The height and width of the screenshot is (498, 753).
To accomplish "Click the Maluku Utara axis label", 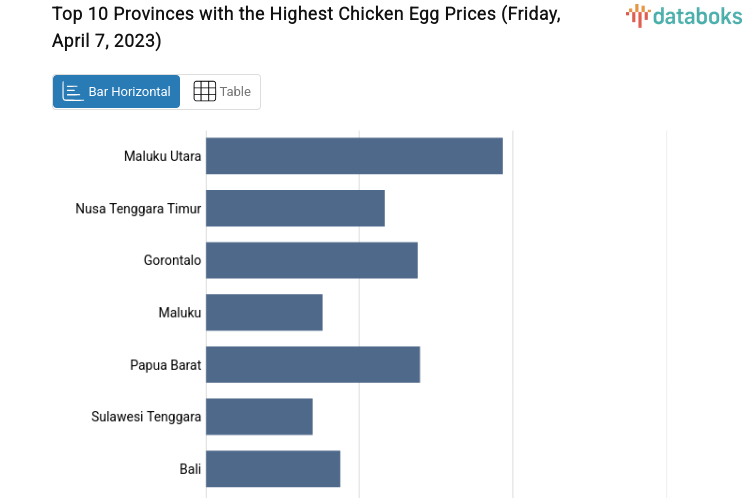I will [x=162, y=156].
